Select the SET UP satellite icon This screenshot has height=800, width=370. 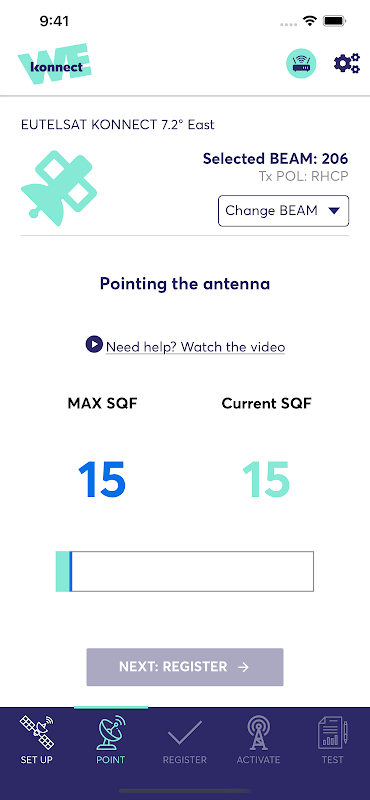37,731
